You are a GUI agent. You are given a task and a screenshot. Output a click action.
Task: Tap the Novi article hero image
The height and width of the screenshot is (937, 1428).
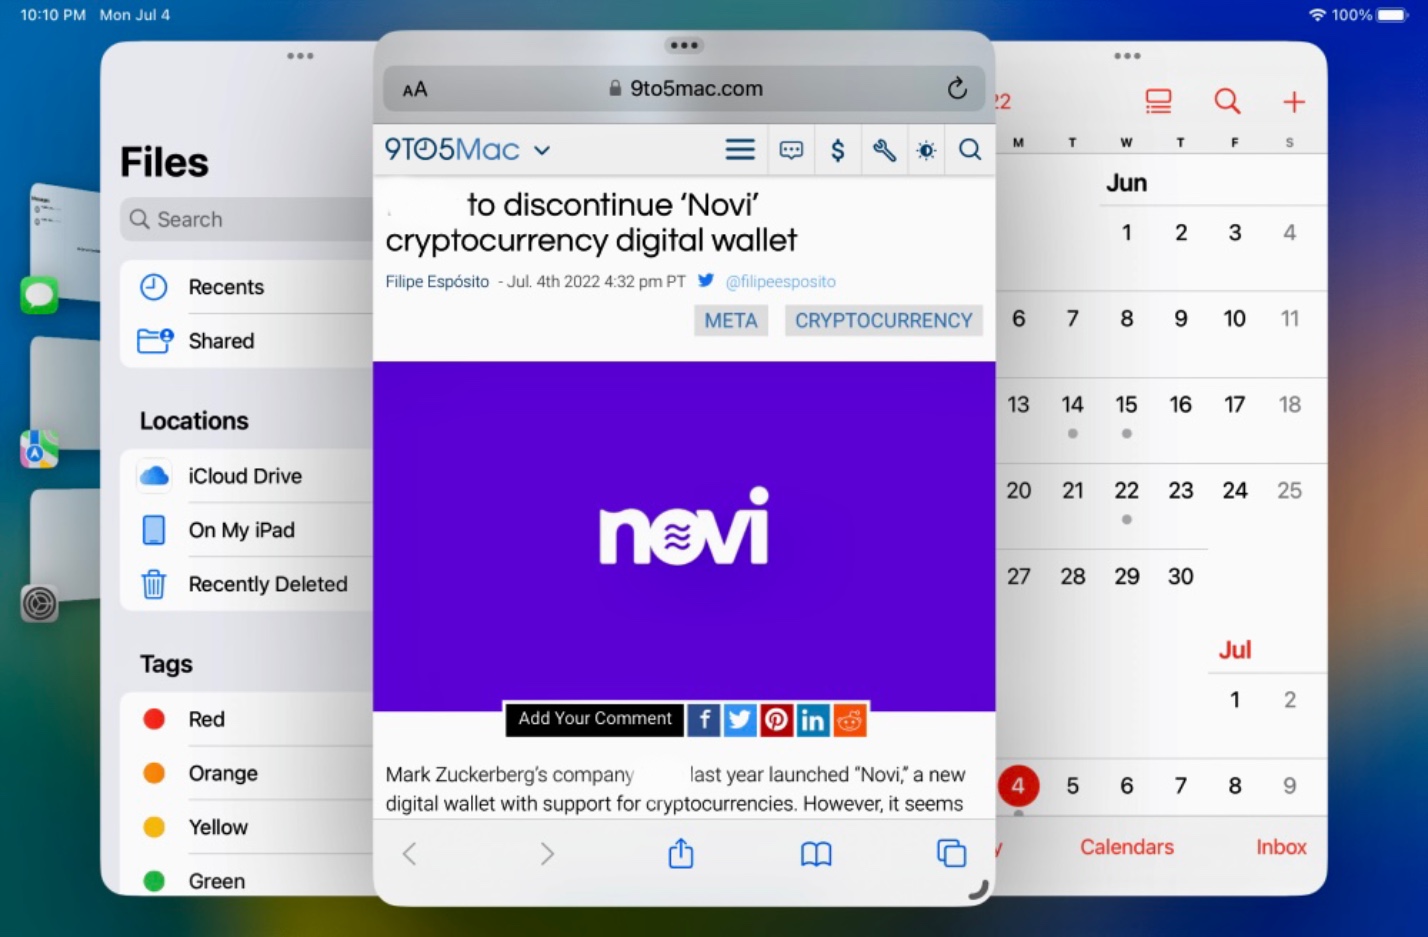coord(684,536)
